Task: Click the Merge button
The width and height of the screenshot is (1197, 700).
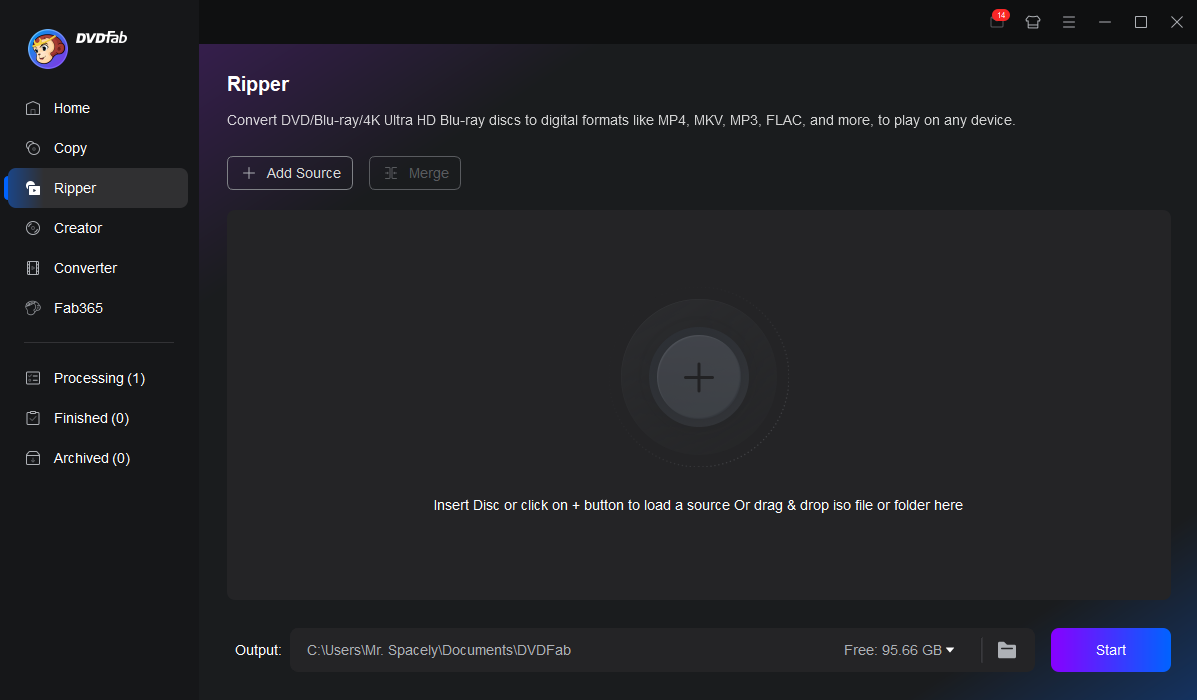Action: click(x=415, y=173)
